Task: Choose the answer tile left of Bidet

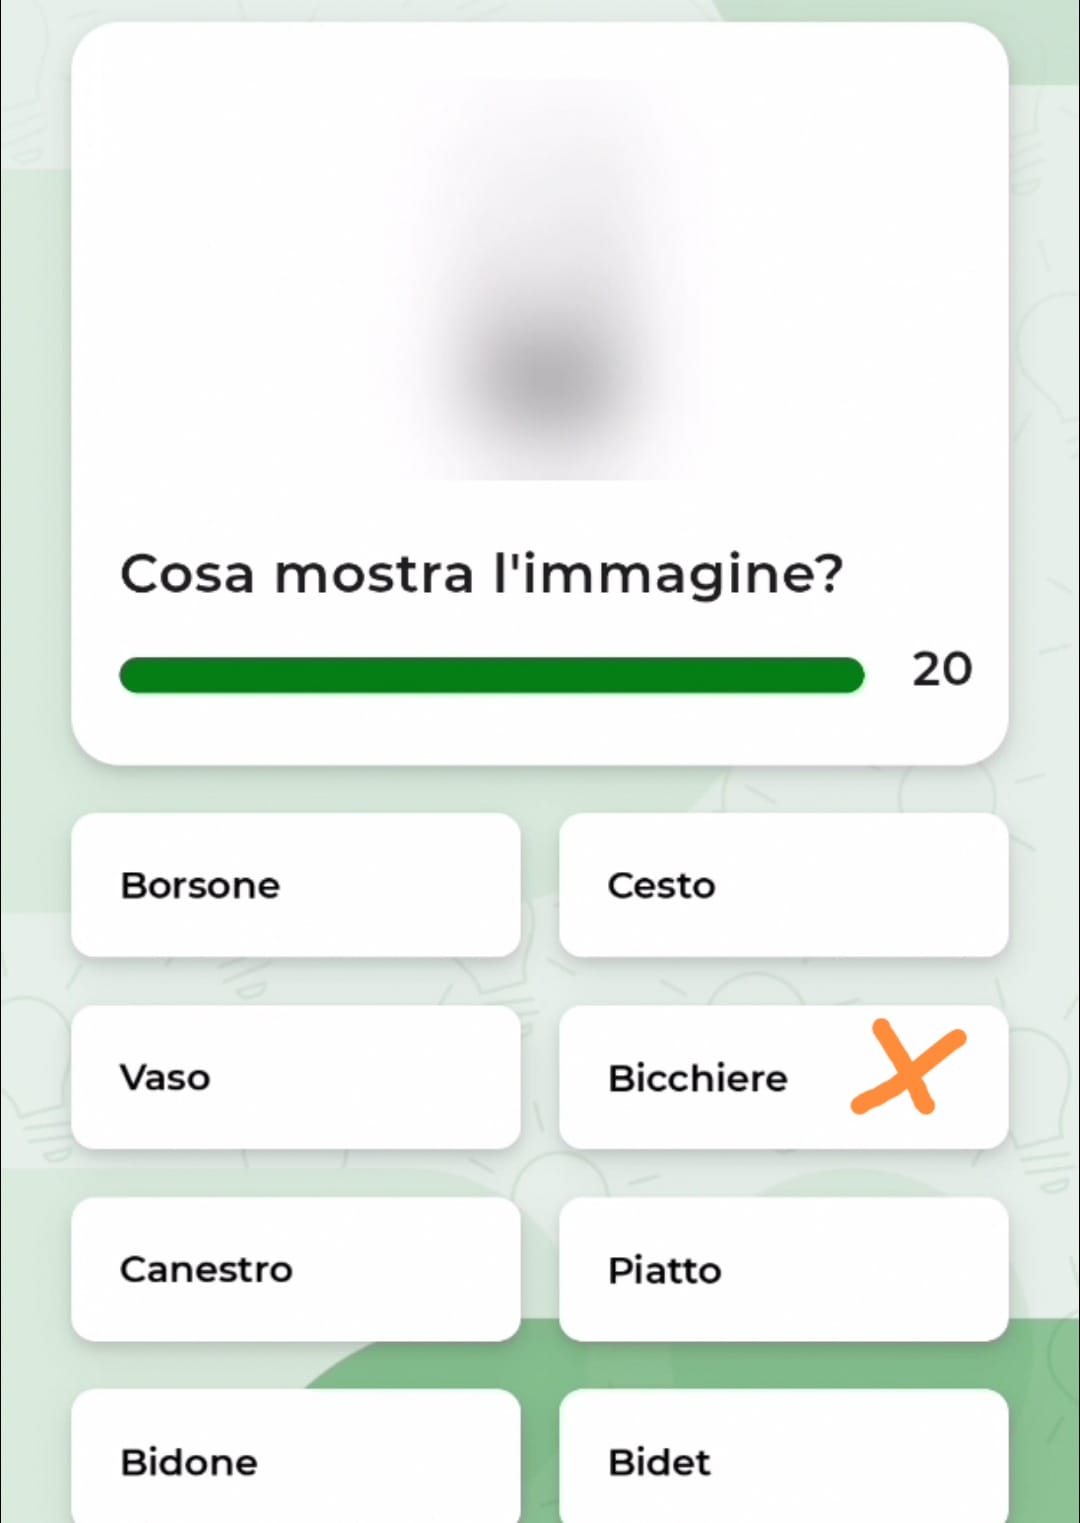Action: [295, 1460]
